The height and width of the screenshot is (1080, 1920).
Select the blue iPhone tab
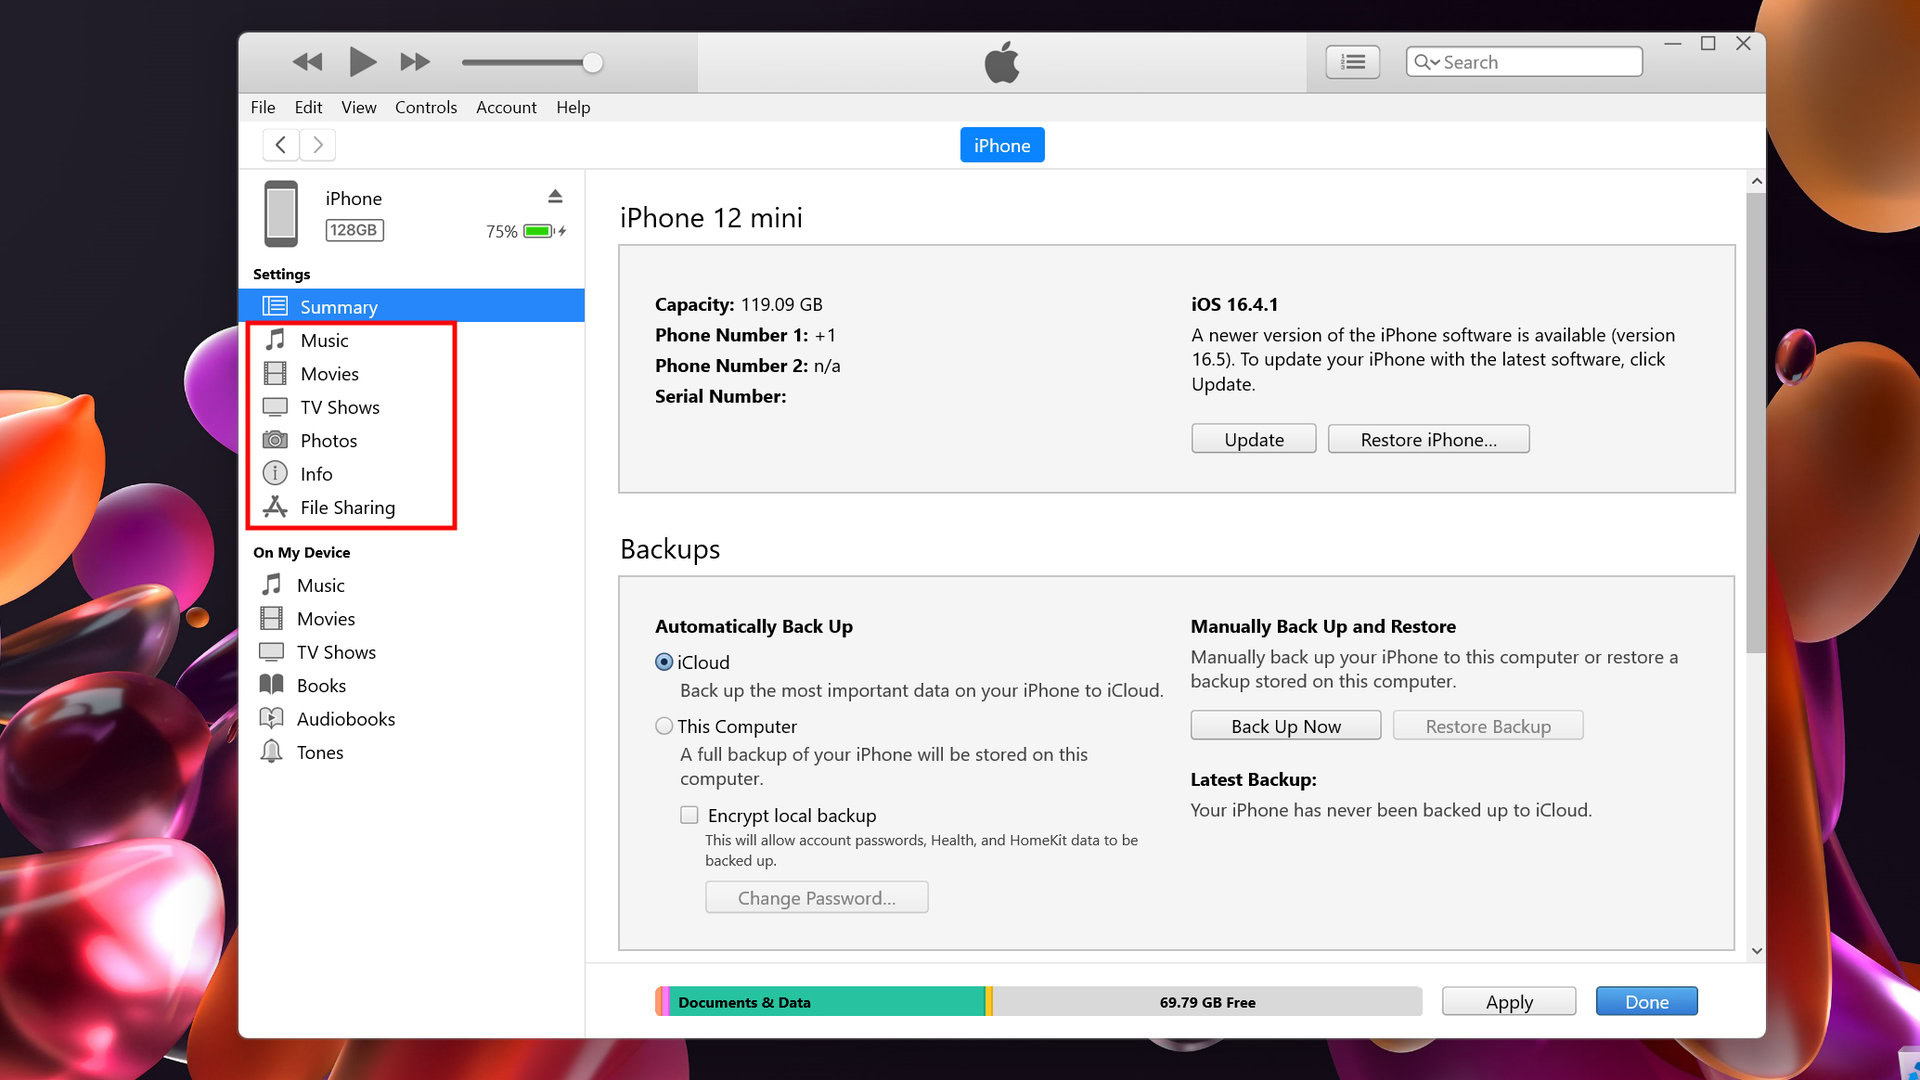point(1002,145)
